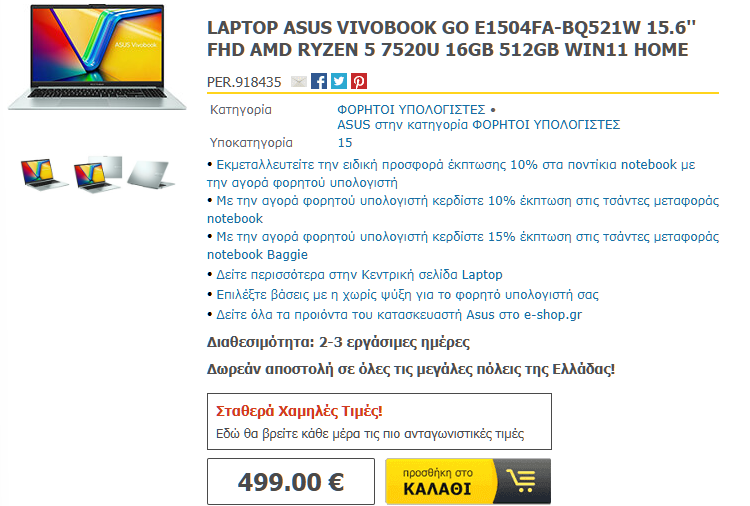Share the laptop on Facebook
This screenshot has height=506, width=750.
click(319, 81)
